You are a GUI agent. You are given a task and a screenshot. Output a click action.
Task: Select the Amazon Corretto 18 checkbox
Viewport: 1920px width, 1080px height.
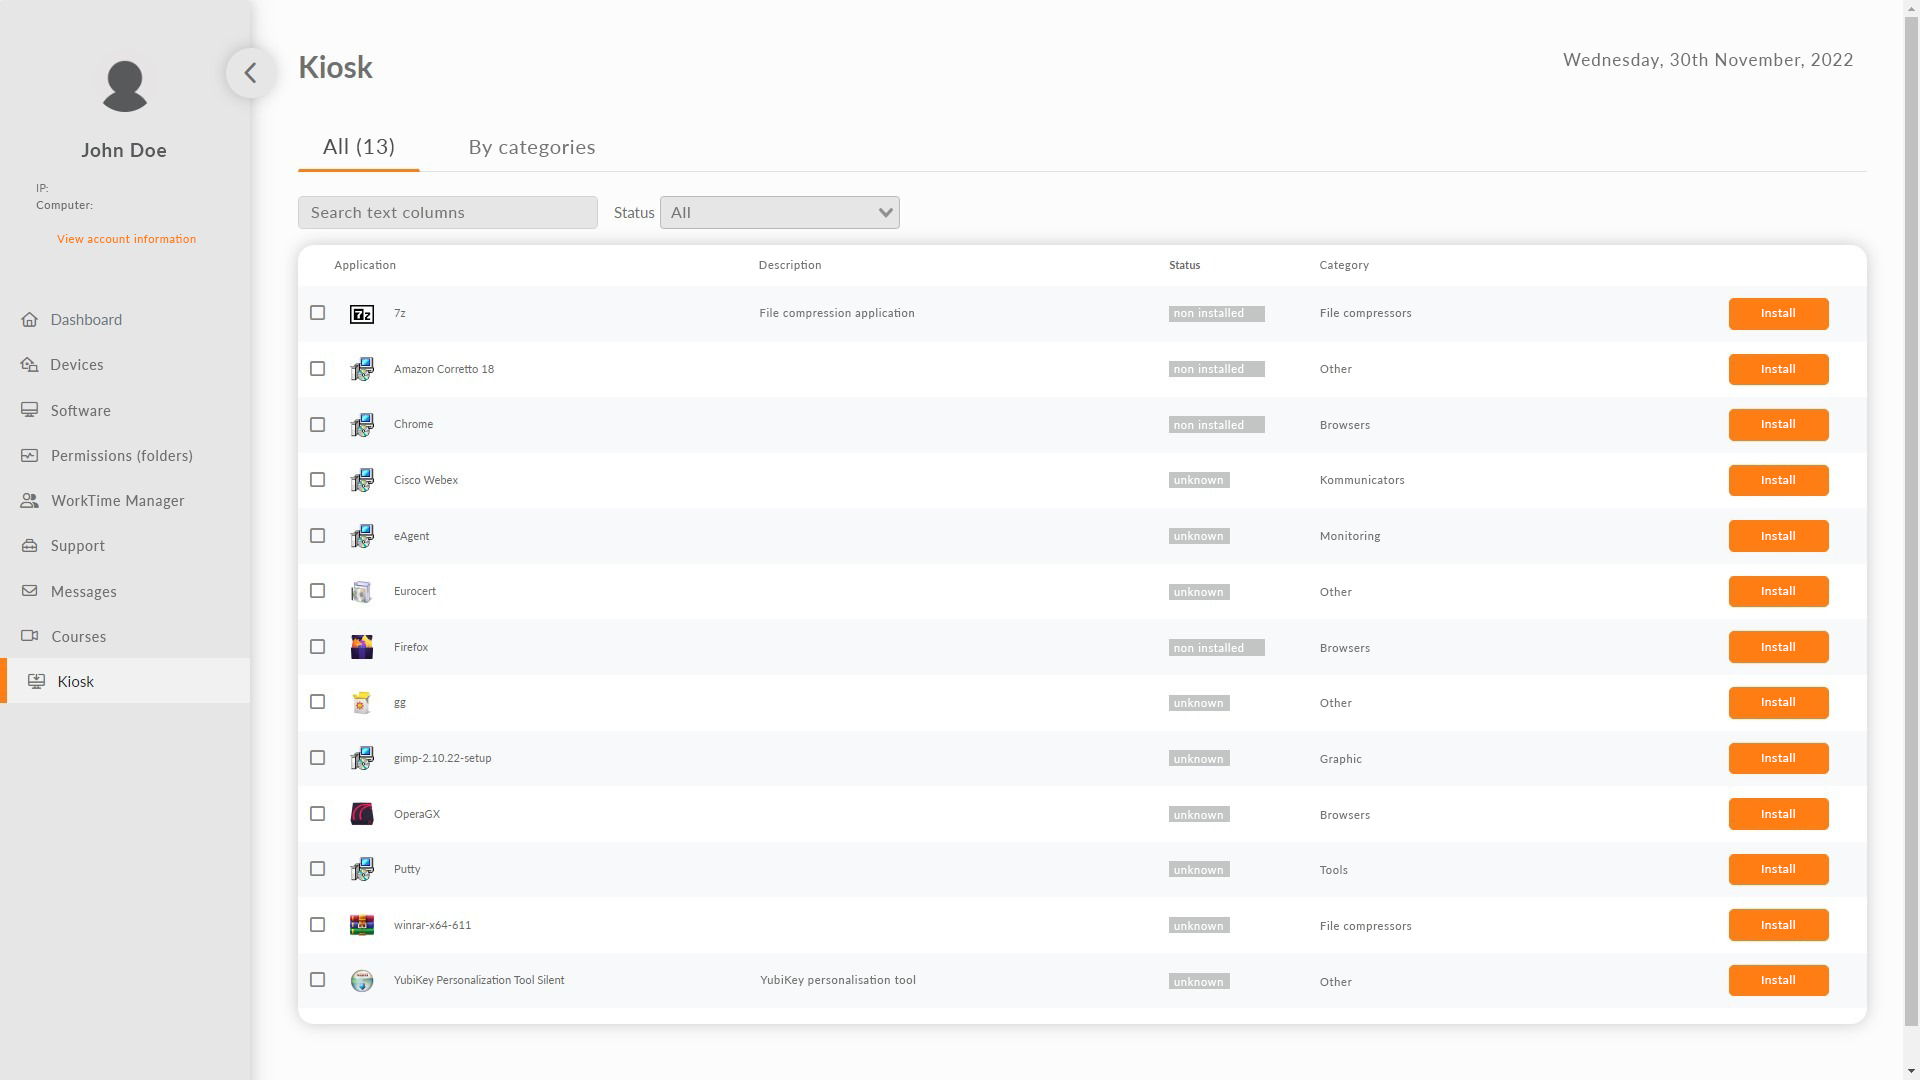(318, 369)
